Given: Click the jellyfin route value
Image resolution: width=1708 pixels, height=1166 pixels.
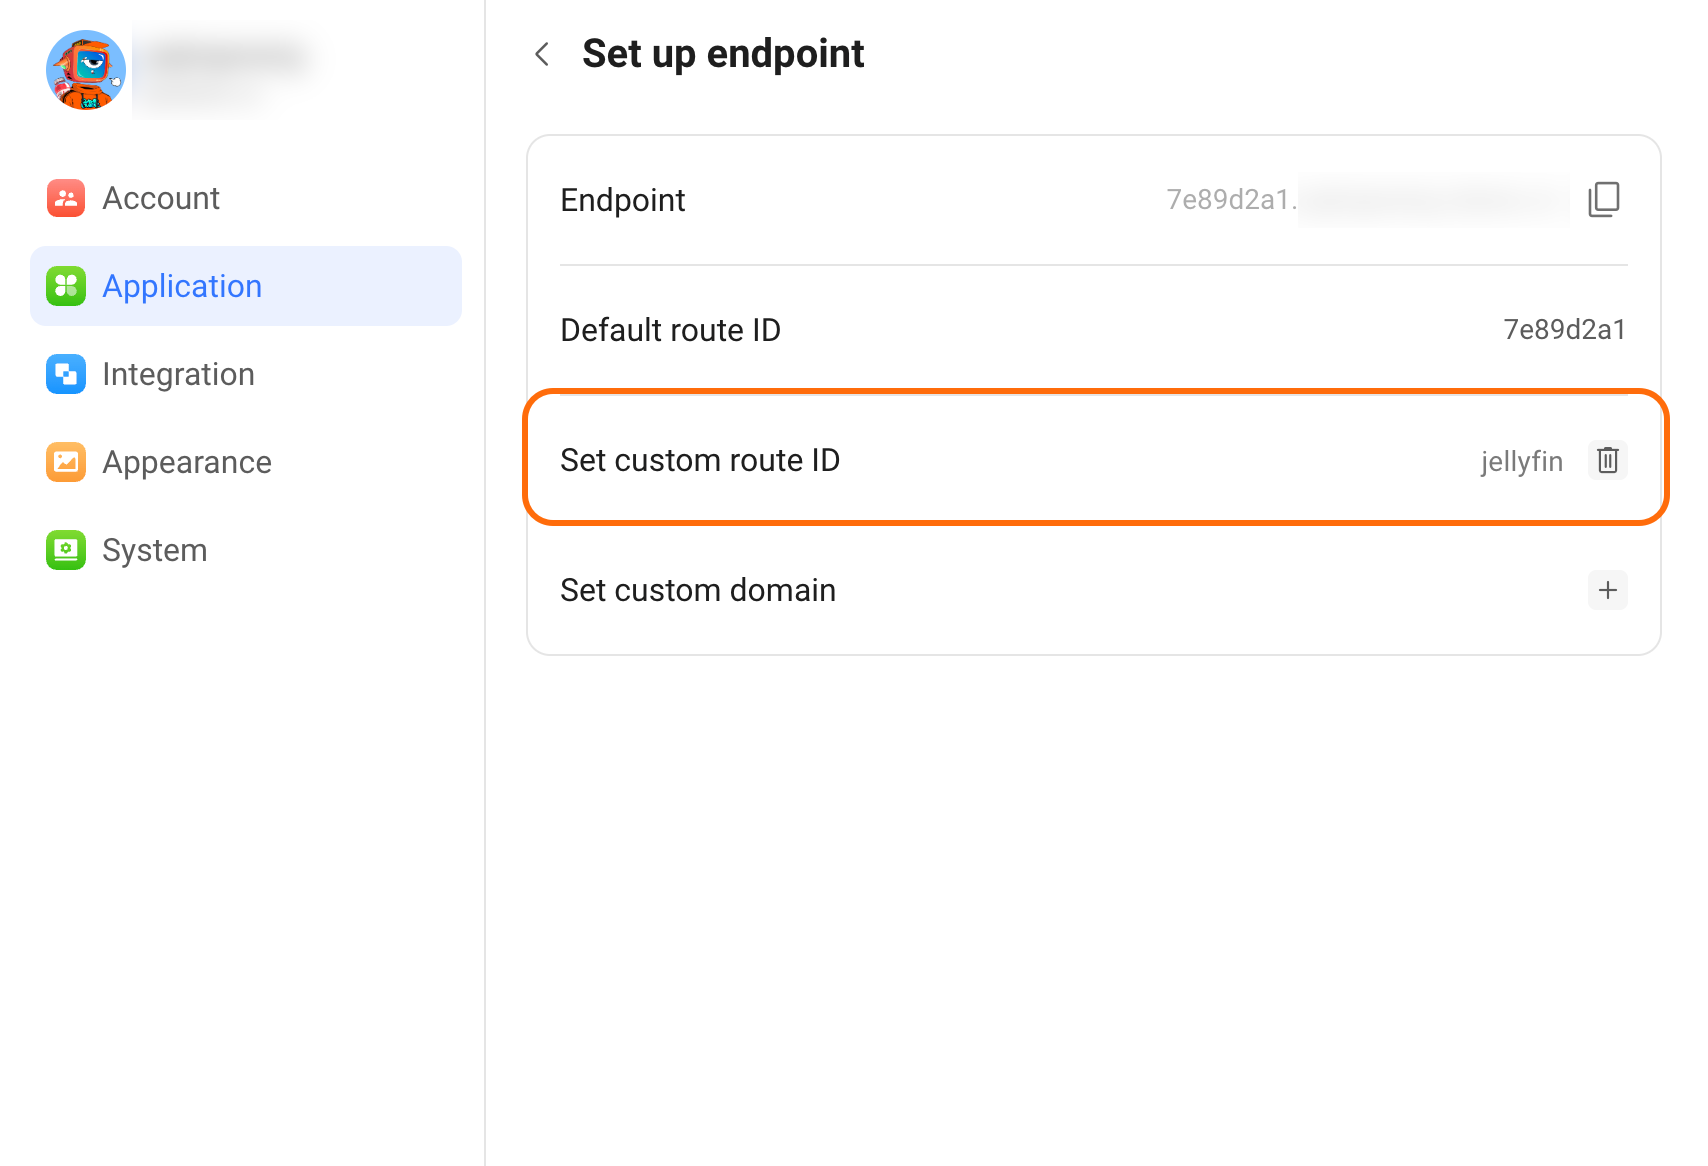Looking at the screenshot, I should [x=1522, y=461].
